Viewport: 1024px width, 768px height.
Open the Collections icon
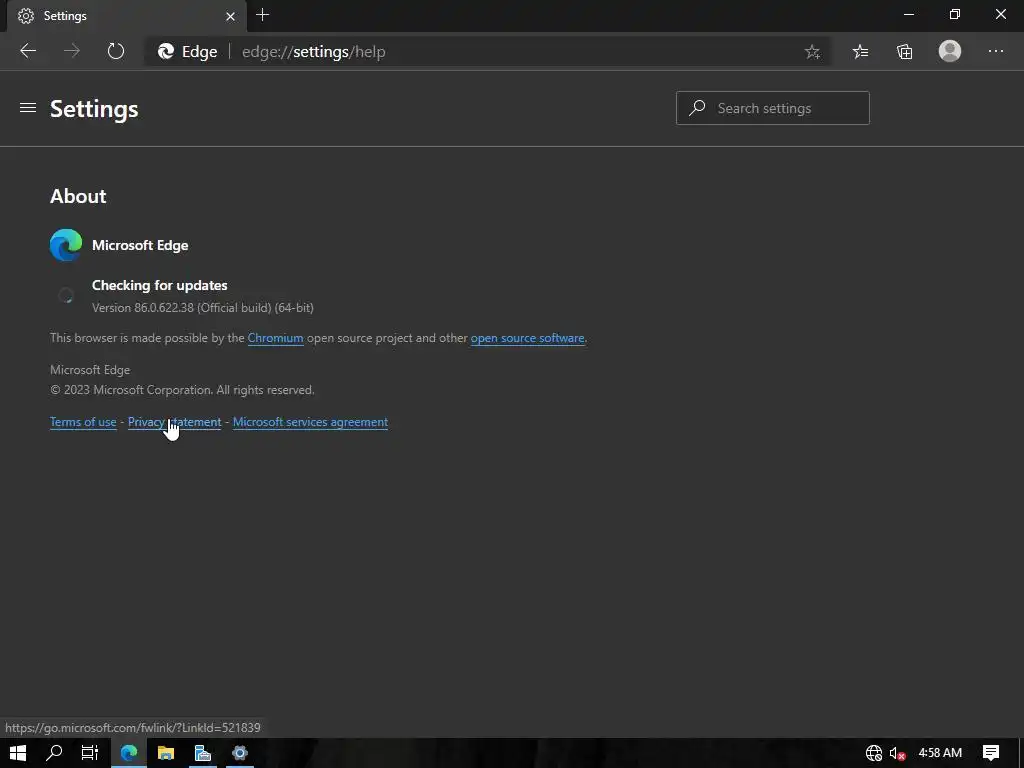click(904, 52)
